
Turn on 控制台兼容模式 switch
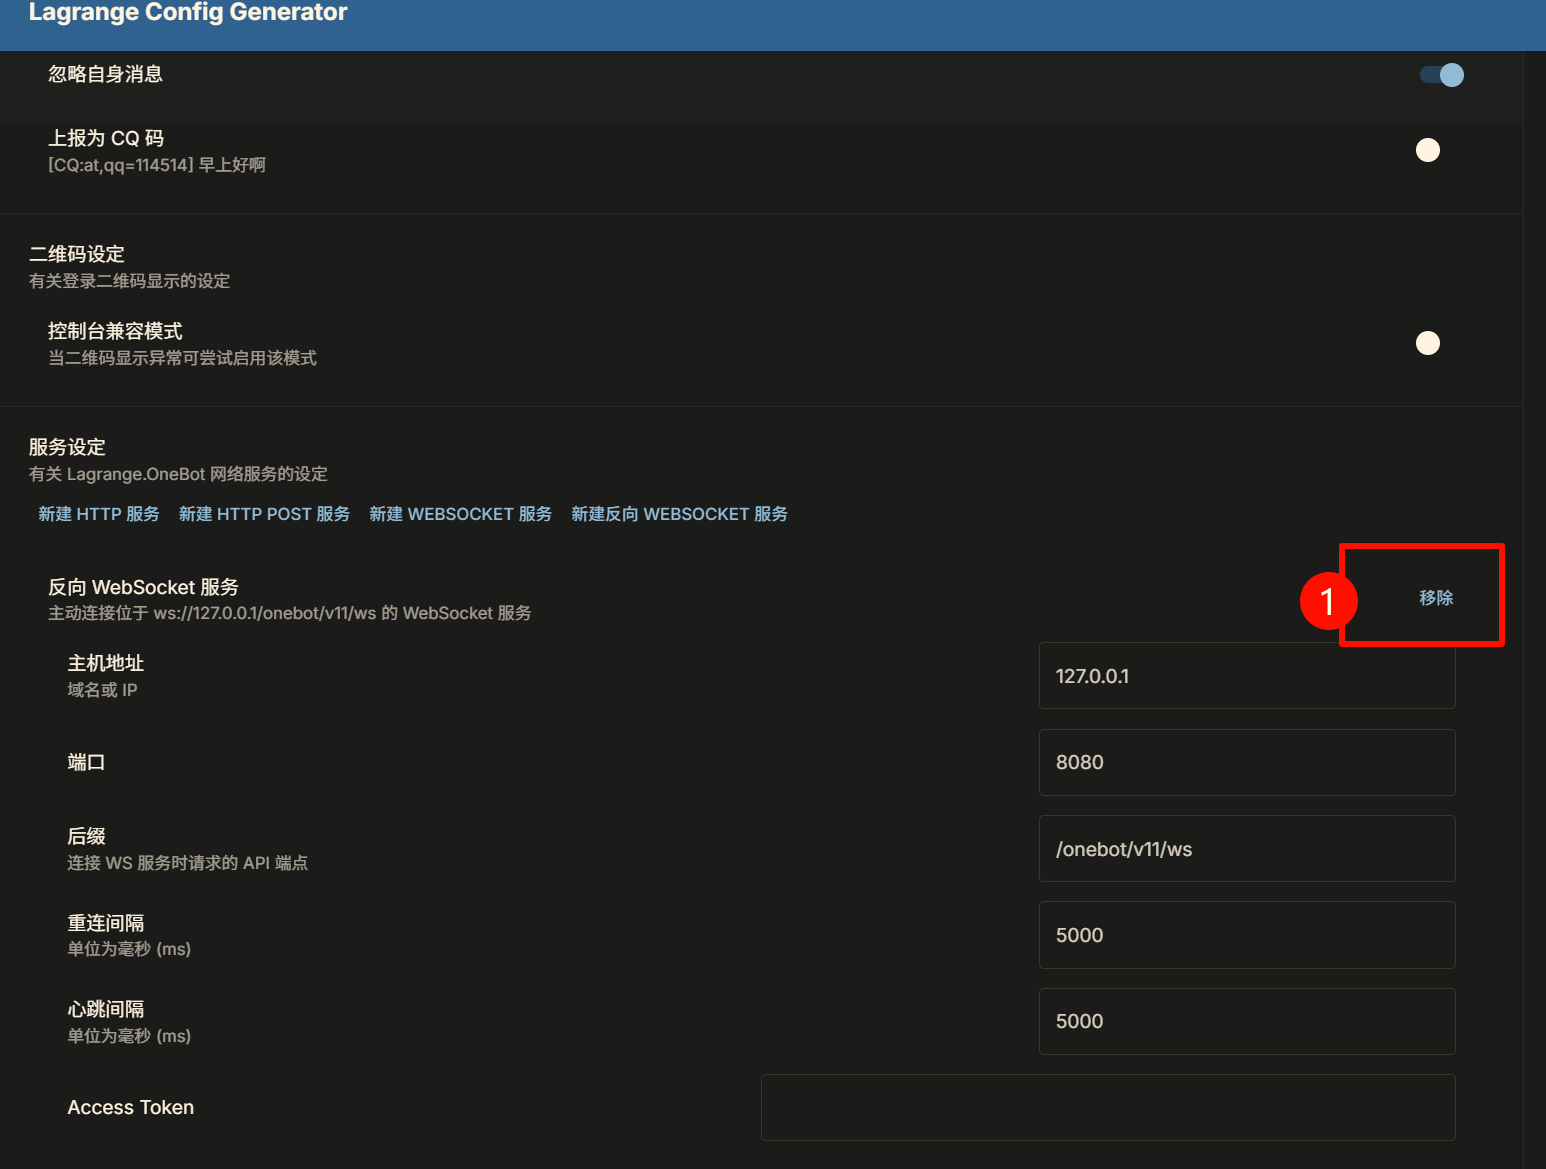pyautogui.click(x=1428, y=343)
